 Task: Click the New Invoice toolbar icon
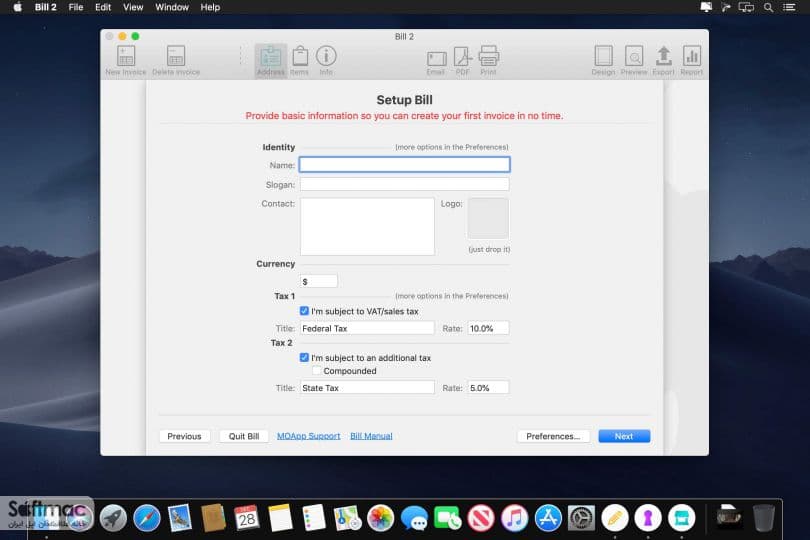126,60
